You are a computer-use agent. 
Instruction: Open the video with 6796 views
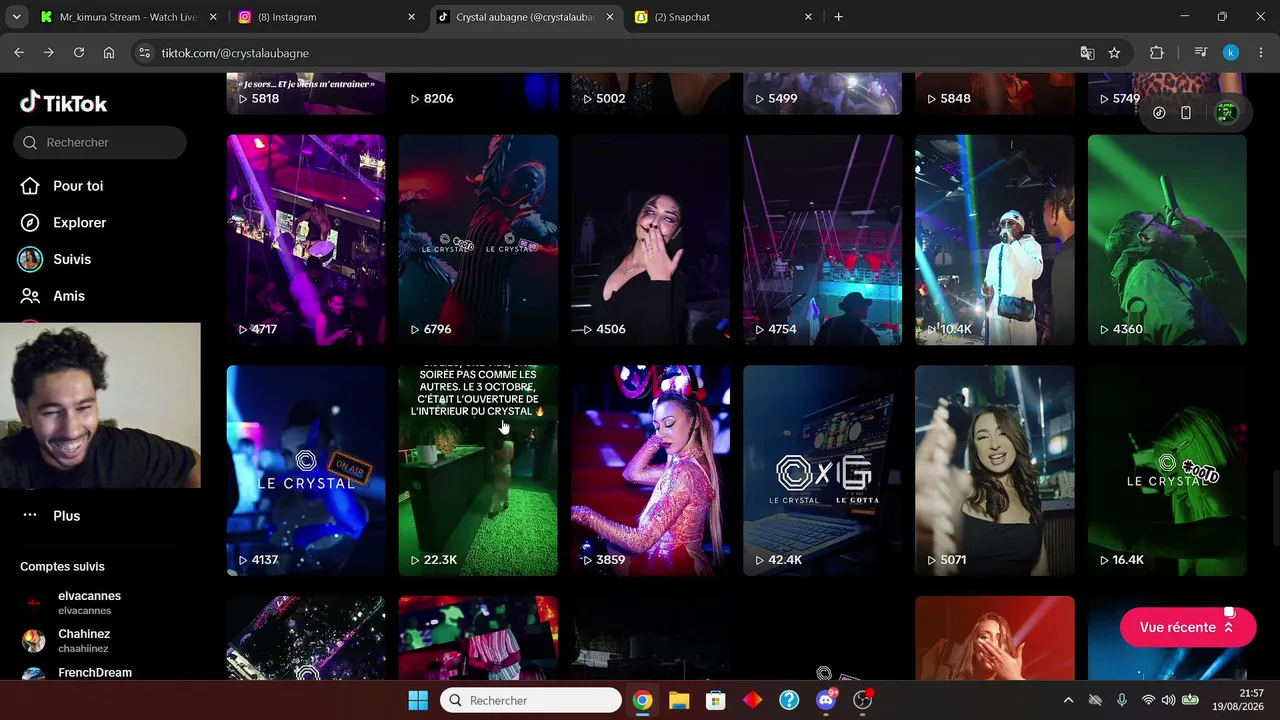[478, 240]
